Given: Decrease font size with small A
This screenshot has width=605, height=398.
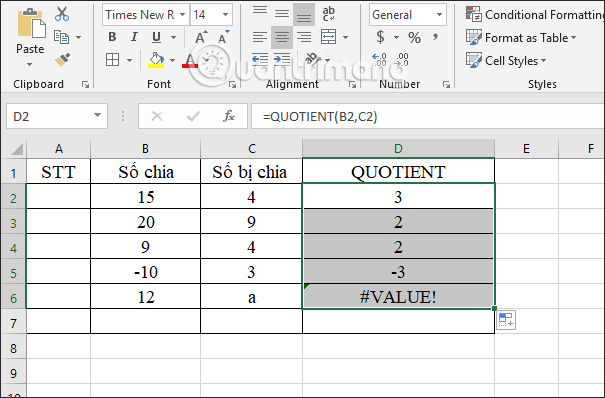Looking at the screenshot, I should [224, 37].
